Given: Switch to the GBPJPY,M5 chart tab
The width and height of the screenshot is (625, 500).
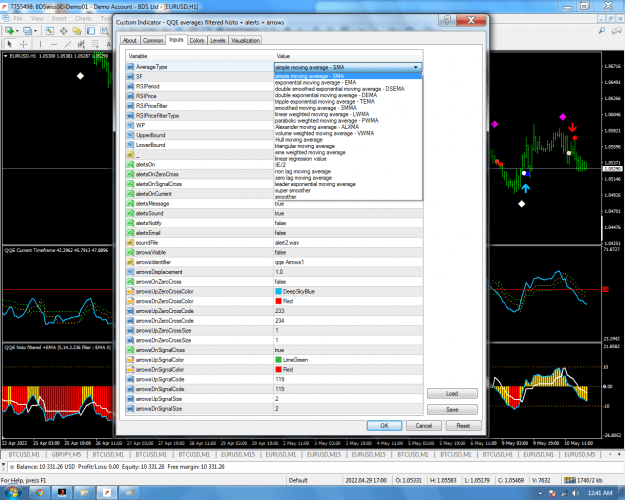Looking at the screenshot, I should coord(66,454).
